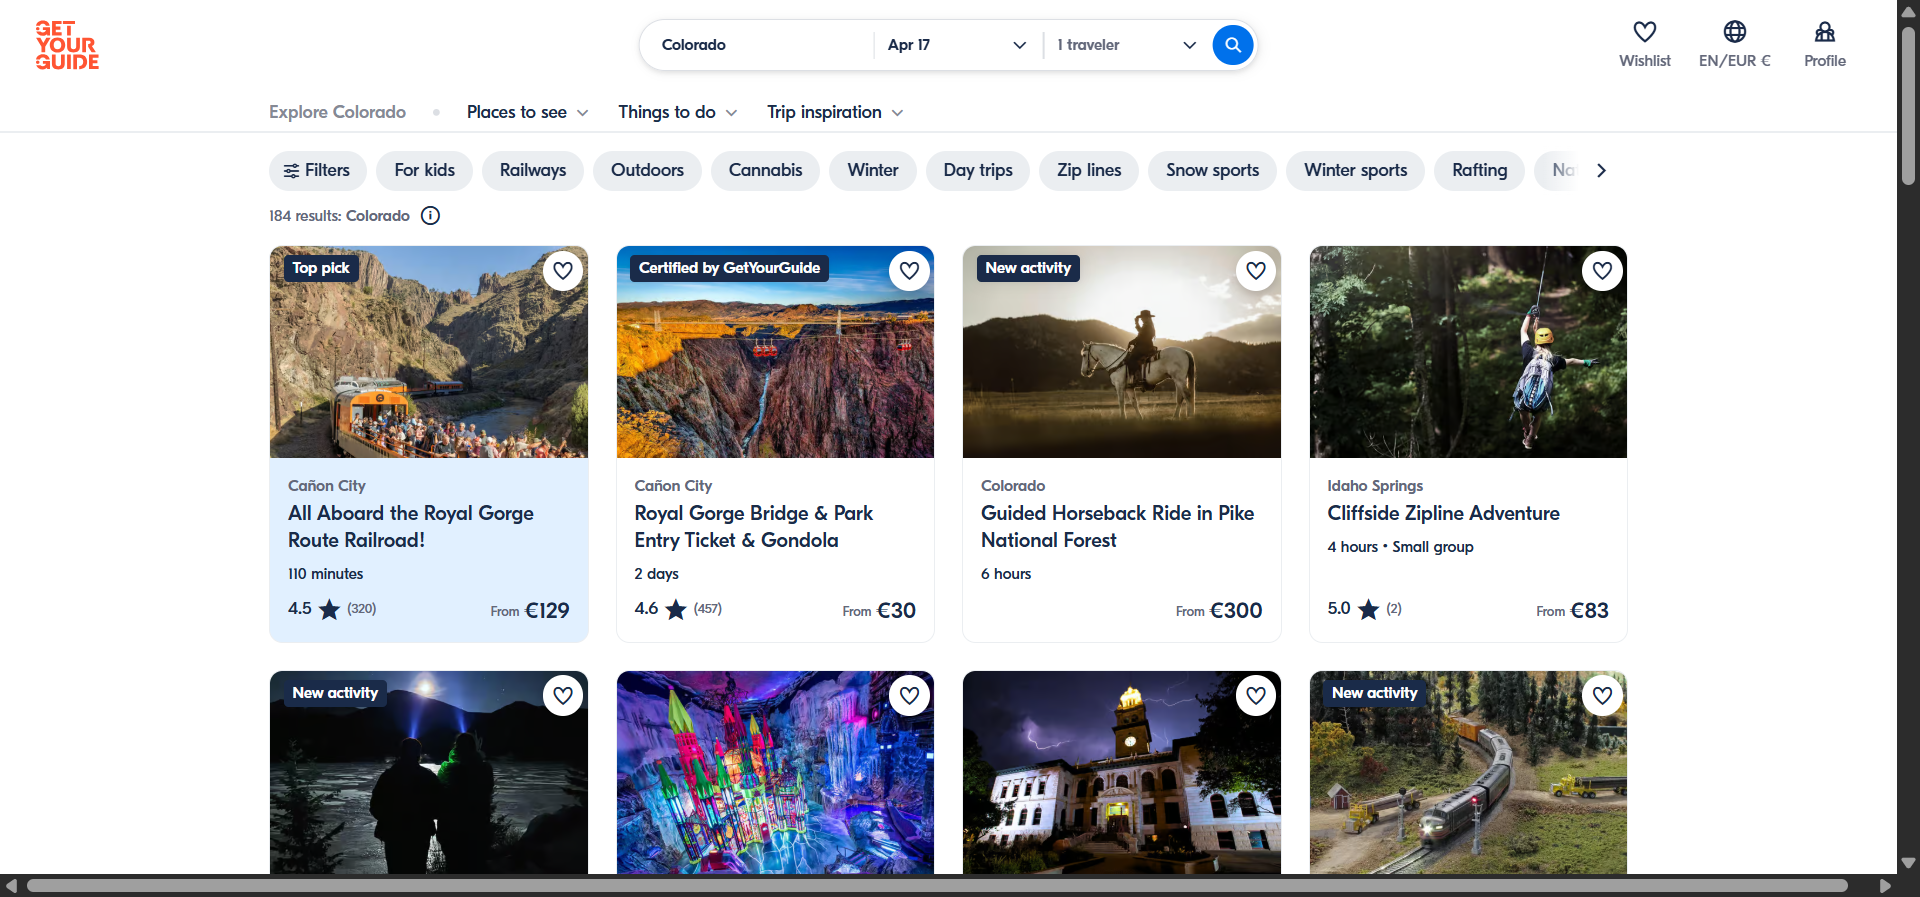The width and height of the screenshot is (1920, 897).
Task: Show info about 184 results
Action: coord(430,216)
